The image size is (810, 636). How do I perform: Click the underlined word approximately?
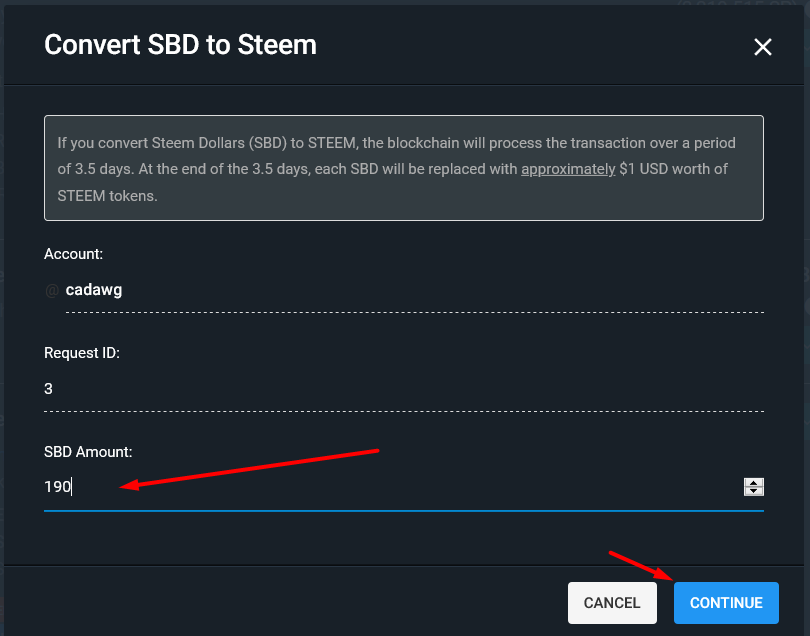pos(568,169)
